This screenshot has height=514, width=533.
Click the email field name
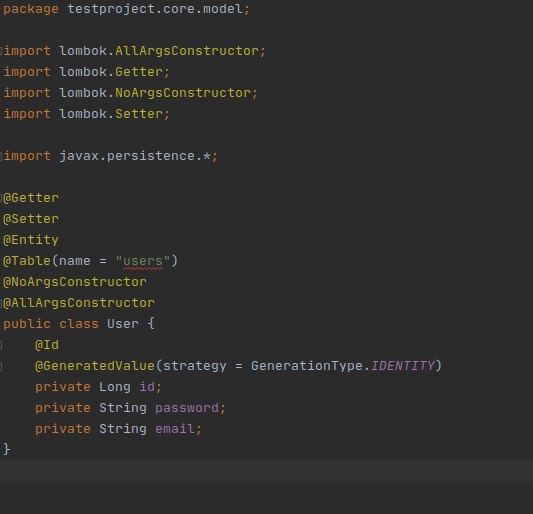[x=175, y=429]
